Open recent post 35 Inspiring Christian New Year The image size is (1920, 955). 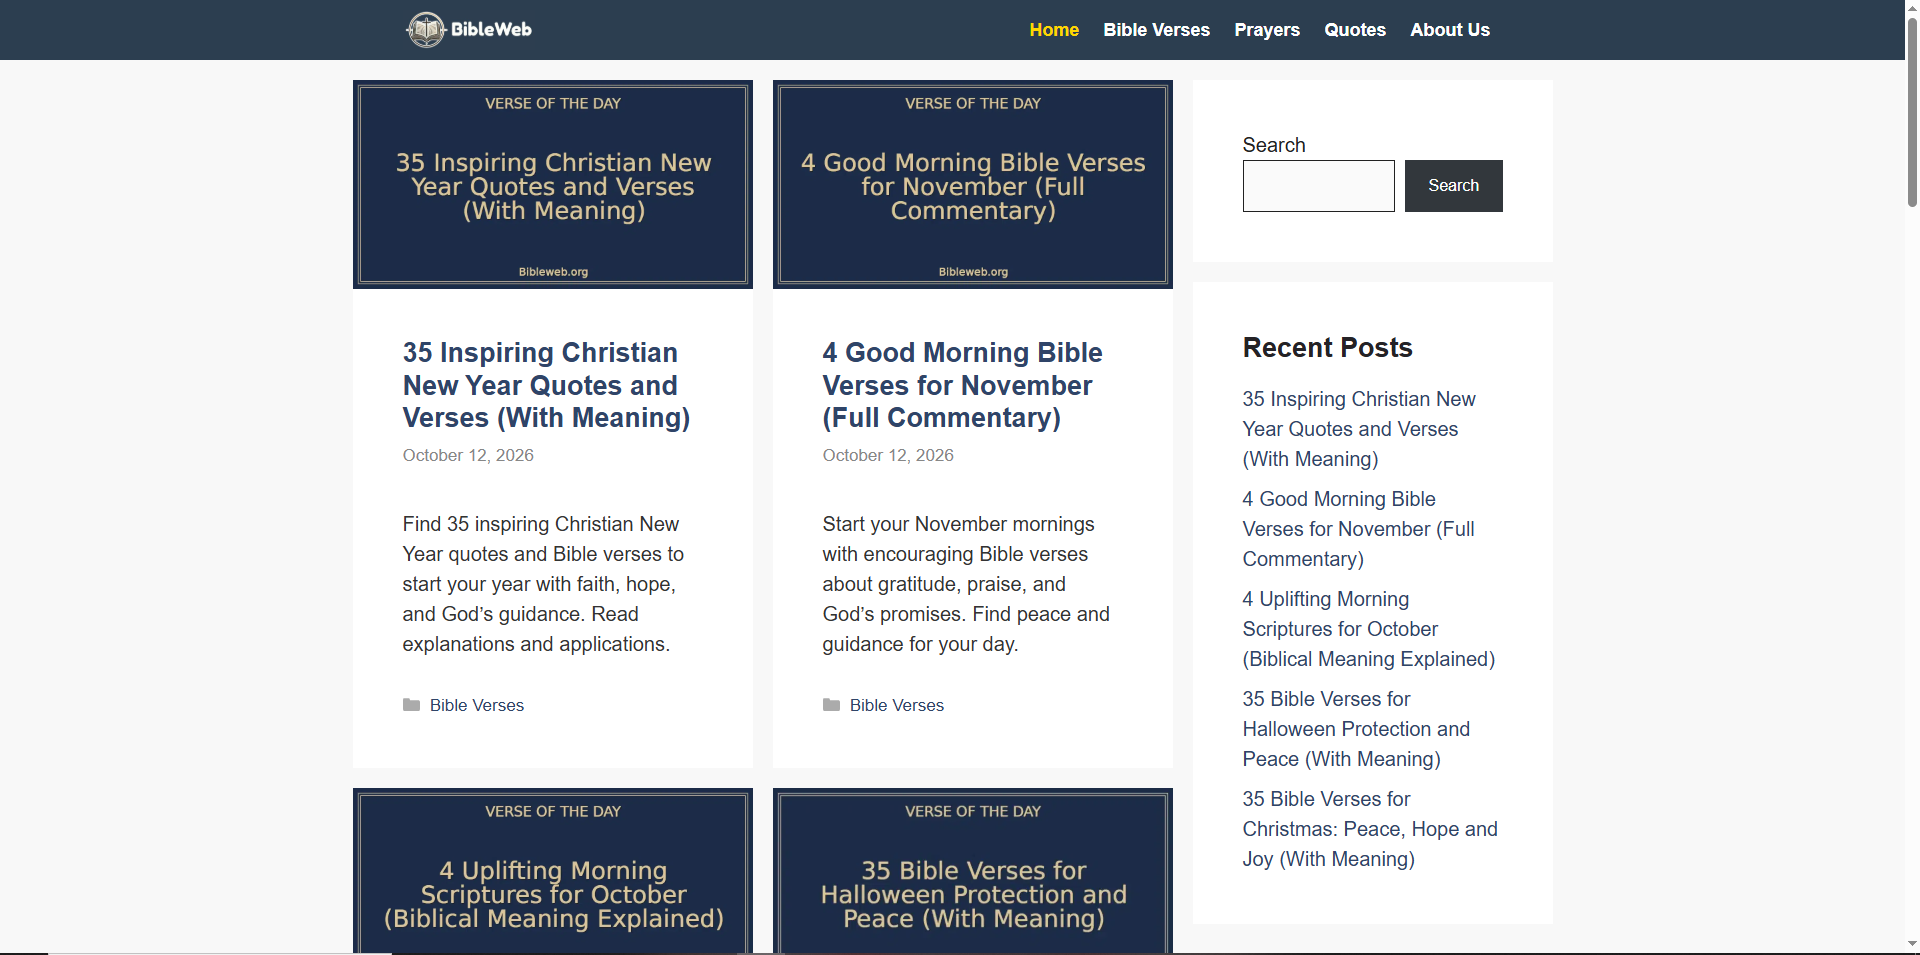coord(1359,429)
